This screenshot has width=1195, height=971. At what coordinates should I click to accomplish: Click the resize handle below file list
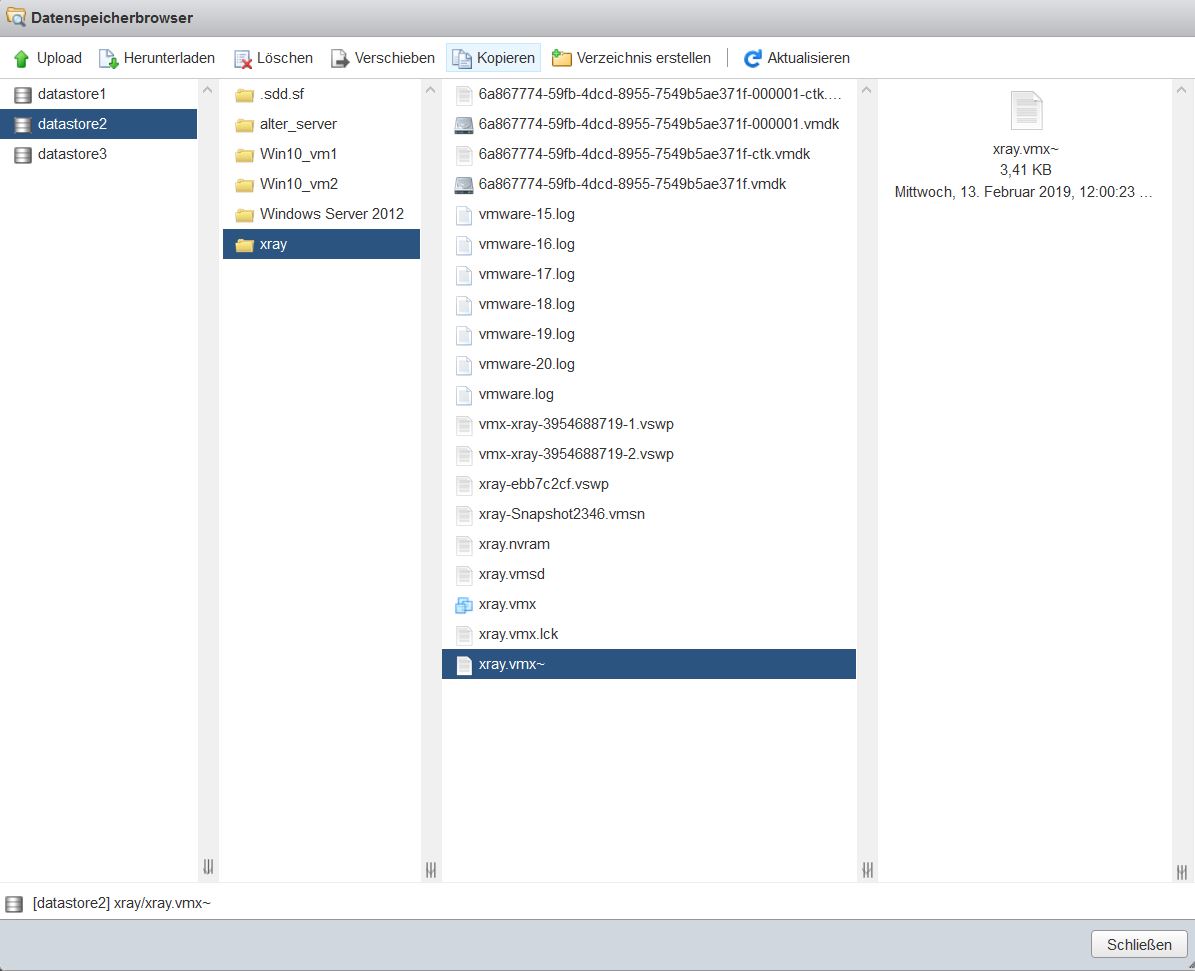pyautogui.click(x=867, y=869)
